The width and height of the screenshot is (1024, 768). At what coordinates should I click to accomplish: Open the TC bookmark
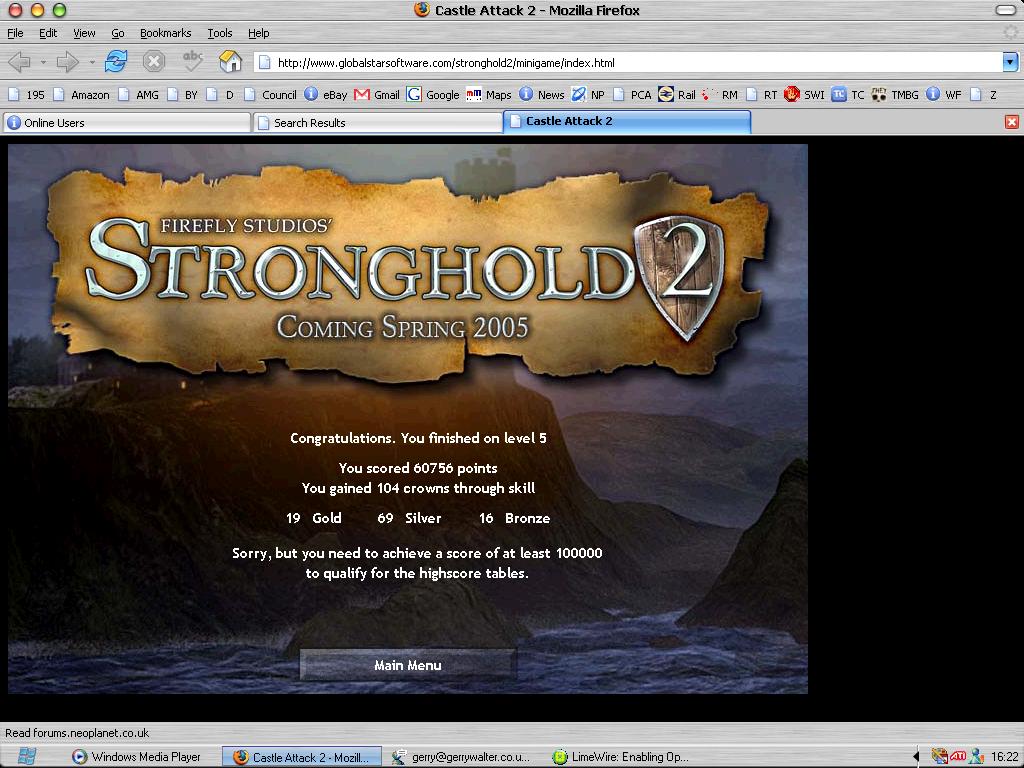[x=848, y=95]
